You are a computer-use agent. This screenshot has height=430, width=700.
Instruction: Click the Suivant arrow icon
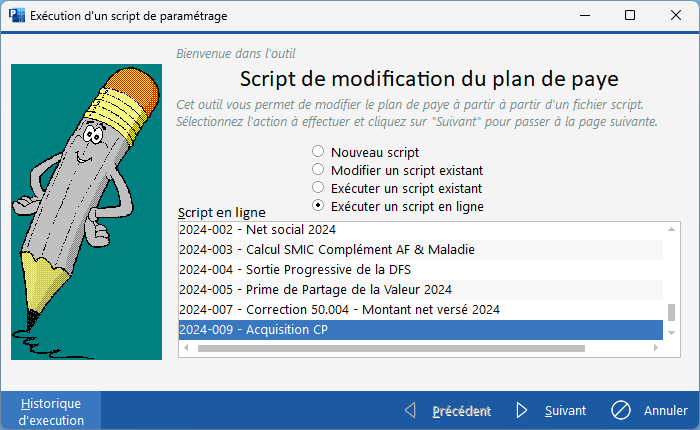522,411
